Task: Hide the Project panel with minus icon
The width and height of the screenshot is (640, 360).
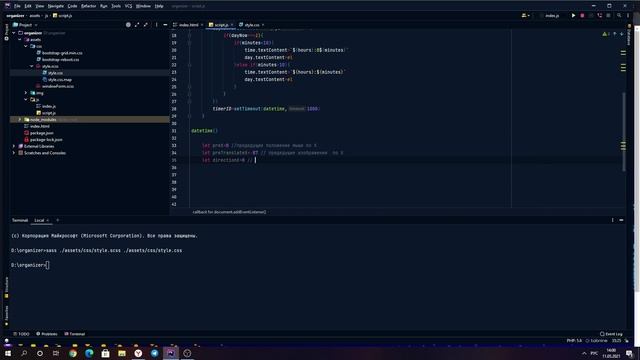Action: coord(165,25)
